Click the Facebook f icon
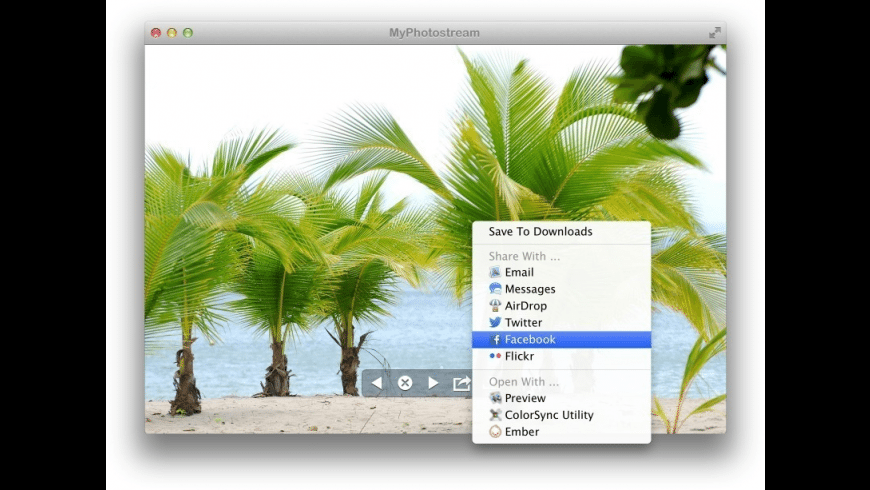Image resolution: width=870 pixels, height=490 pixels. tap(496, 340)
